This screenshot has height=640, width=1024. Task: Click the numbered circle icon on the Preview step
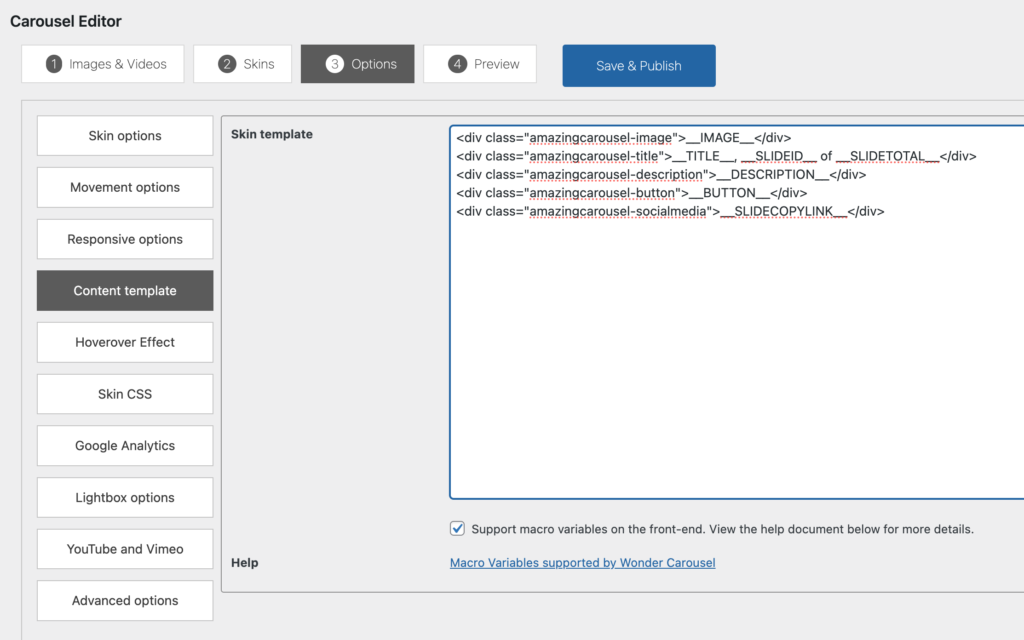pyautogui.click(x=458, y=63)
